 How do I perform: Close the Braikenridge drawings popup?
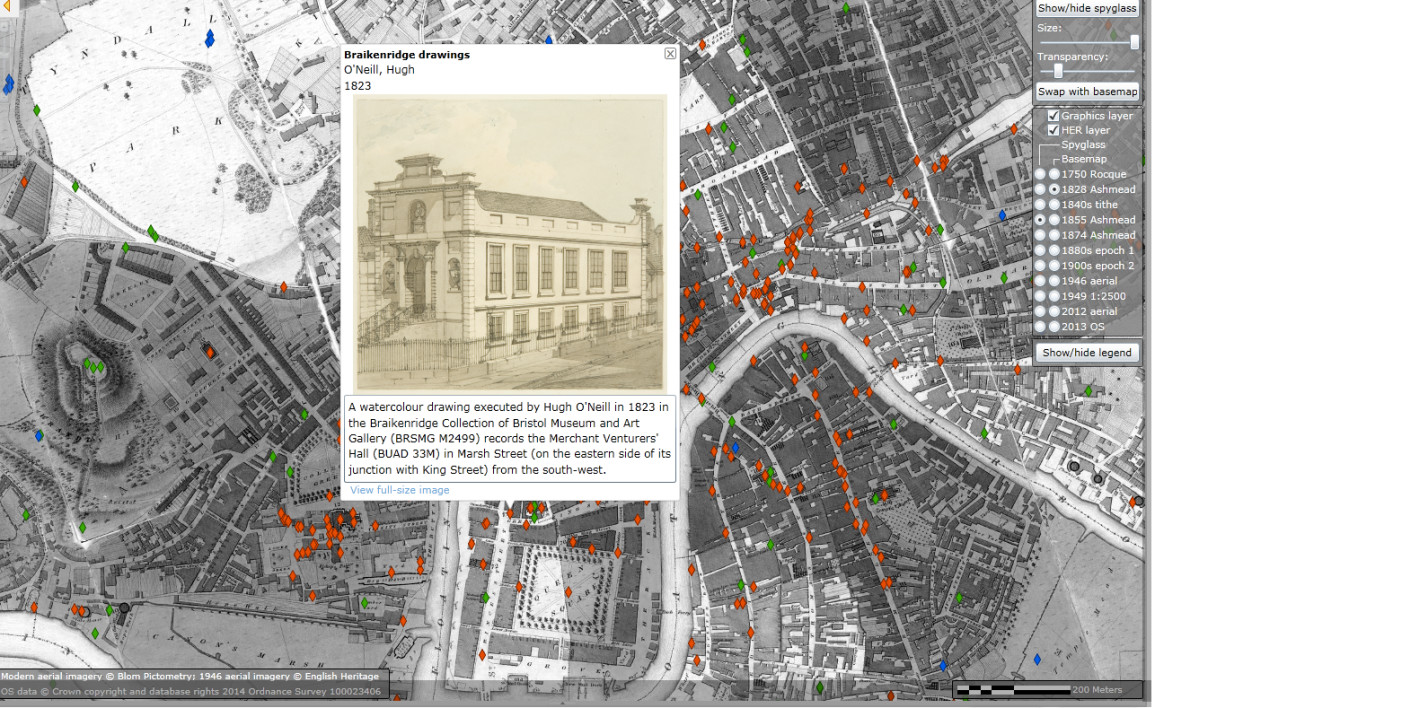click(670, 54)
